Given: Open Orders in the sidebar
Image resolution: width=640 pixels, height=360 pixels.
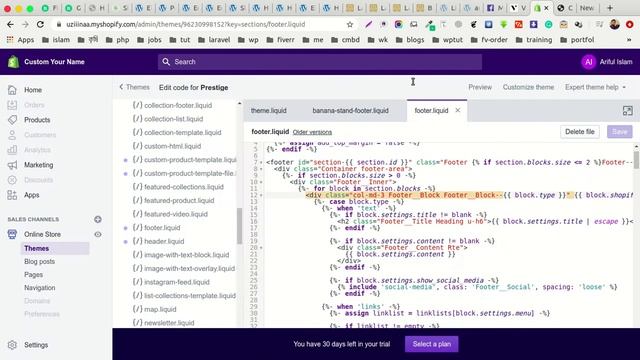Looking at the screenshot, I should 34,105.
